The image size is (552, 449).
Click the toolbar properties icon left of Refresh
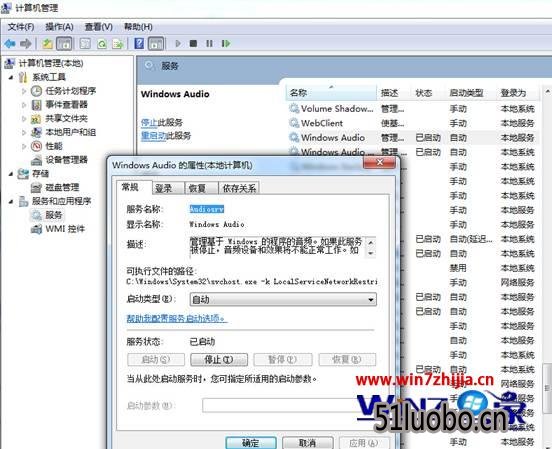85,44
